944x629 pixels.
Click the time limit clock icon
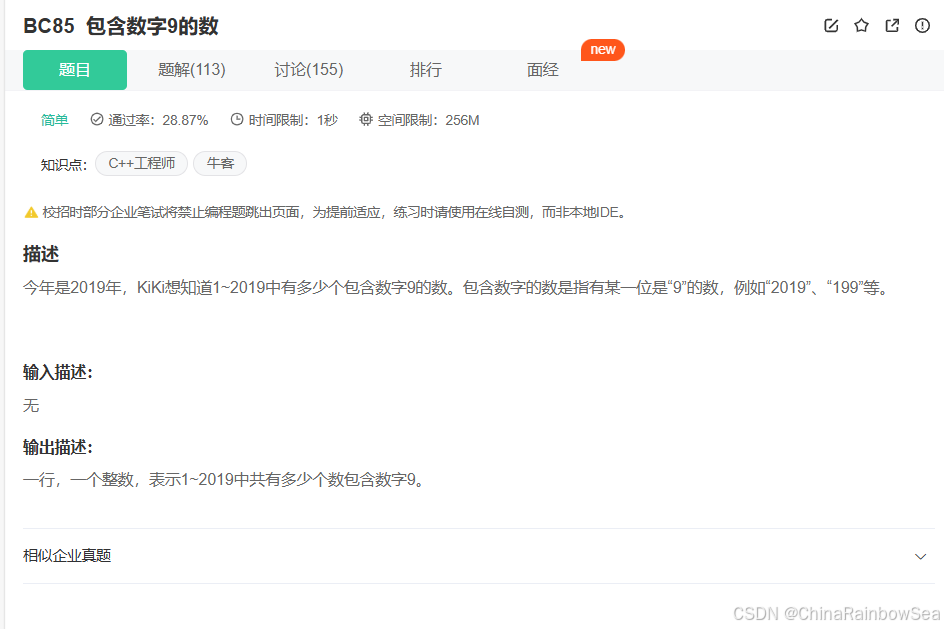click(x=237, y=120)
